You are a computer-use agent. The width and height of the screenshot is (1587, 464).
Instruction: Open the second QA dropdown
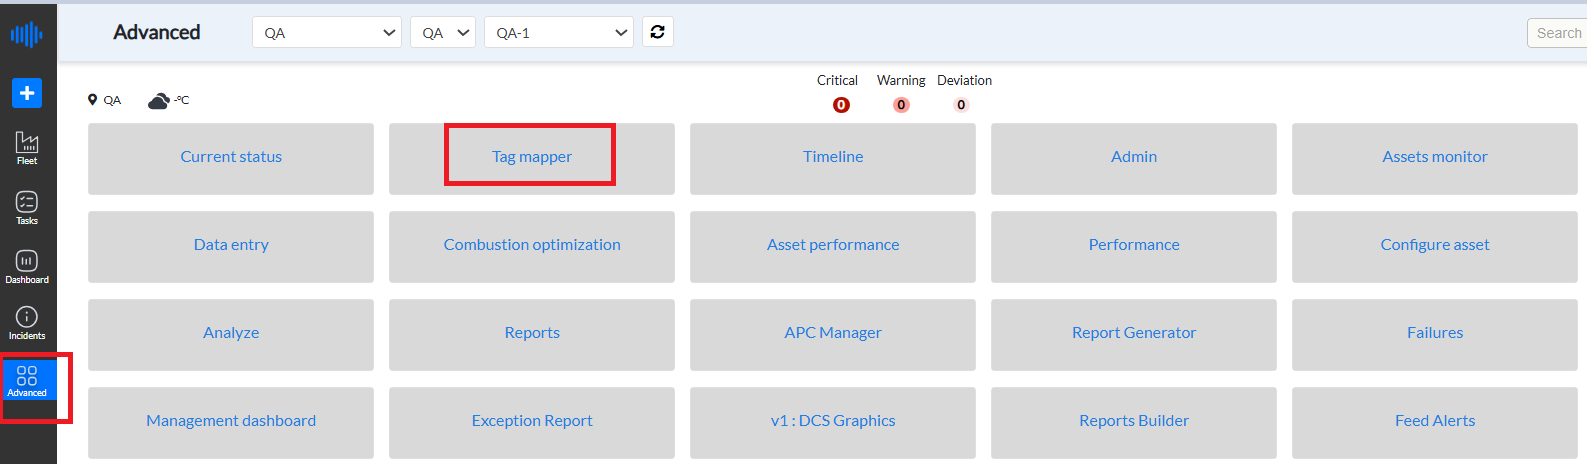point(443,33)
